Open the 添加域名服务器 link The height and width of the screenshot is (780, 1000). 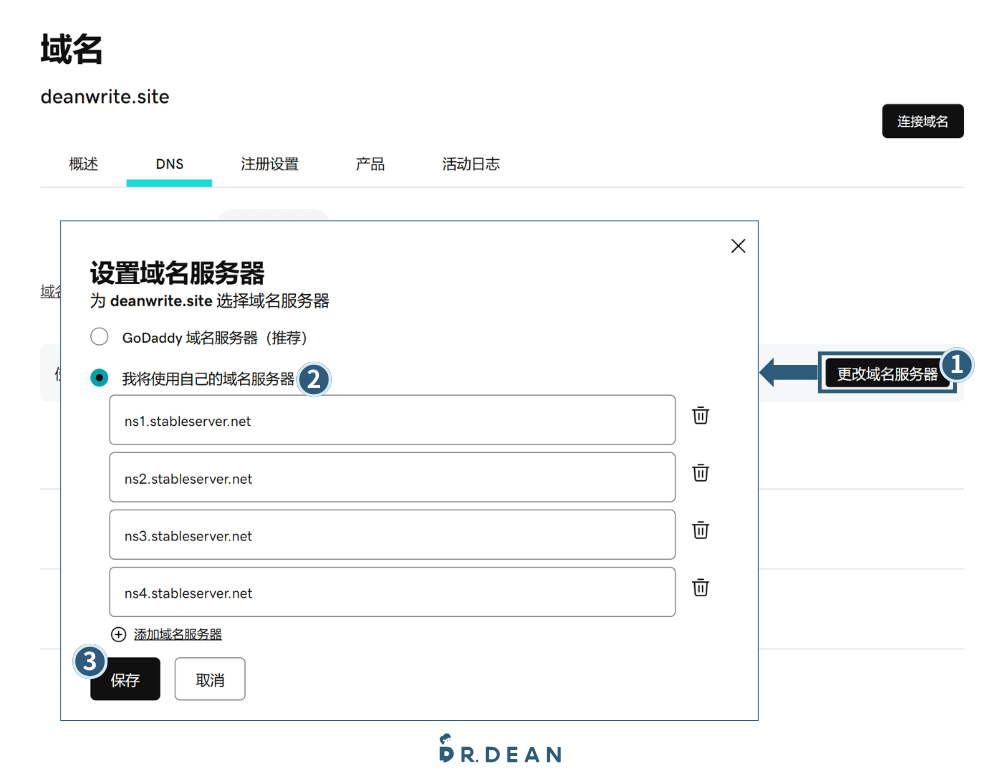(176, 634)
